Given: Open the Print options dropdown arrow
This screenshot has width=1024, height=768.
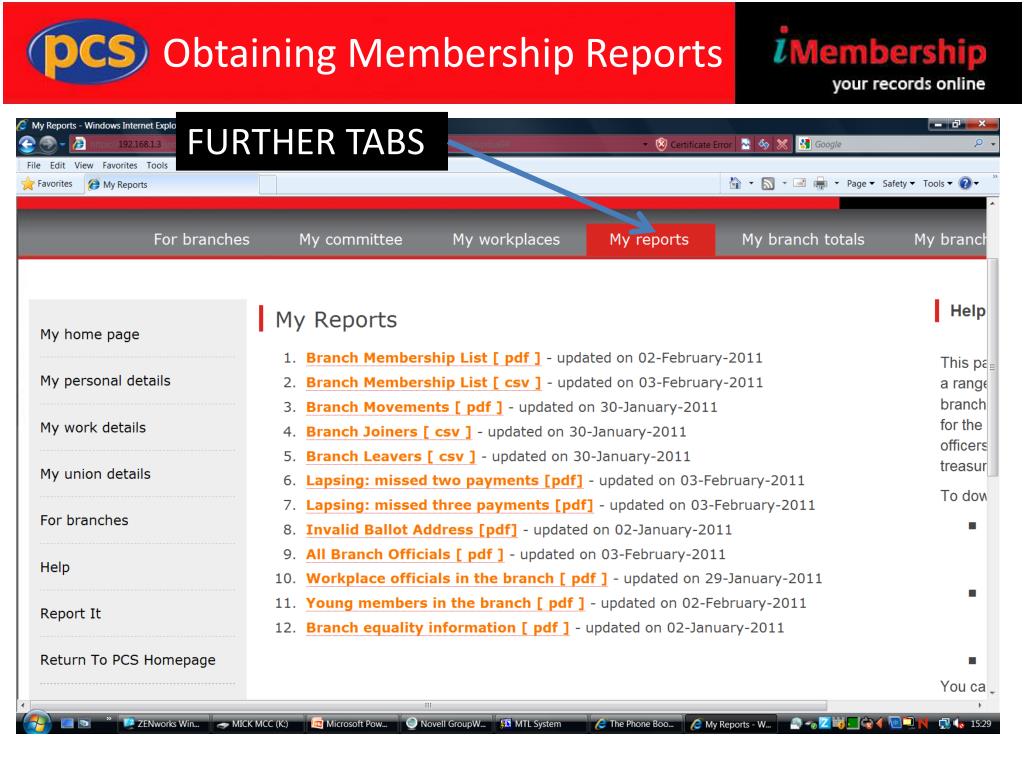Looking at the screenshot, I should (x=837, y=184).
